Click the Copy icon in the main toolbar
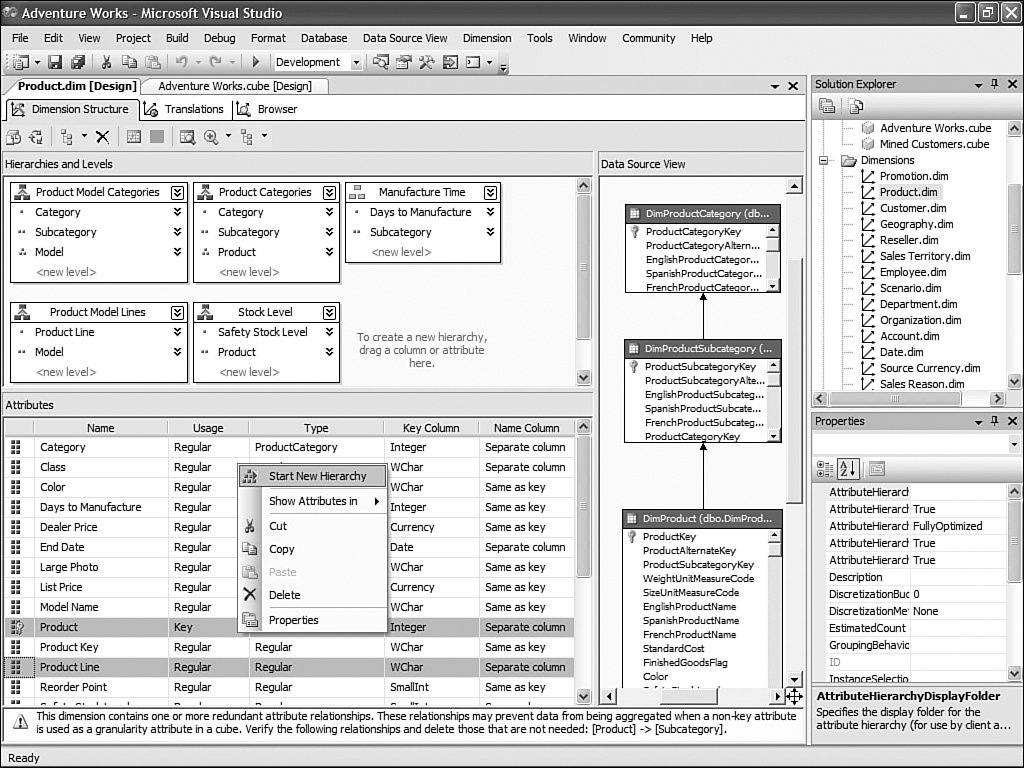Screen dimensions: 1024x768 pos(129,62)
